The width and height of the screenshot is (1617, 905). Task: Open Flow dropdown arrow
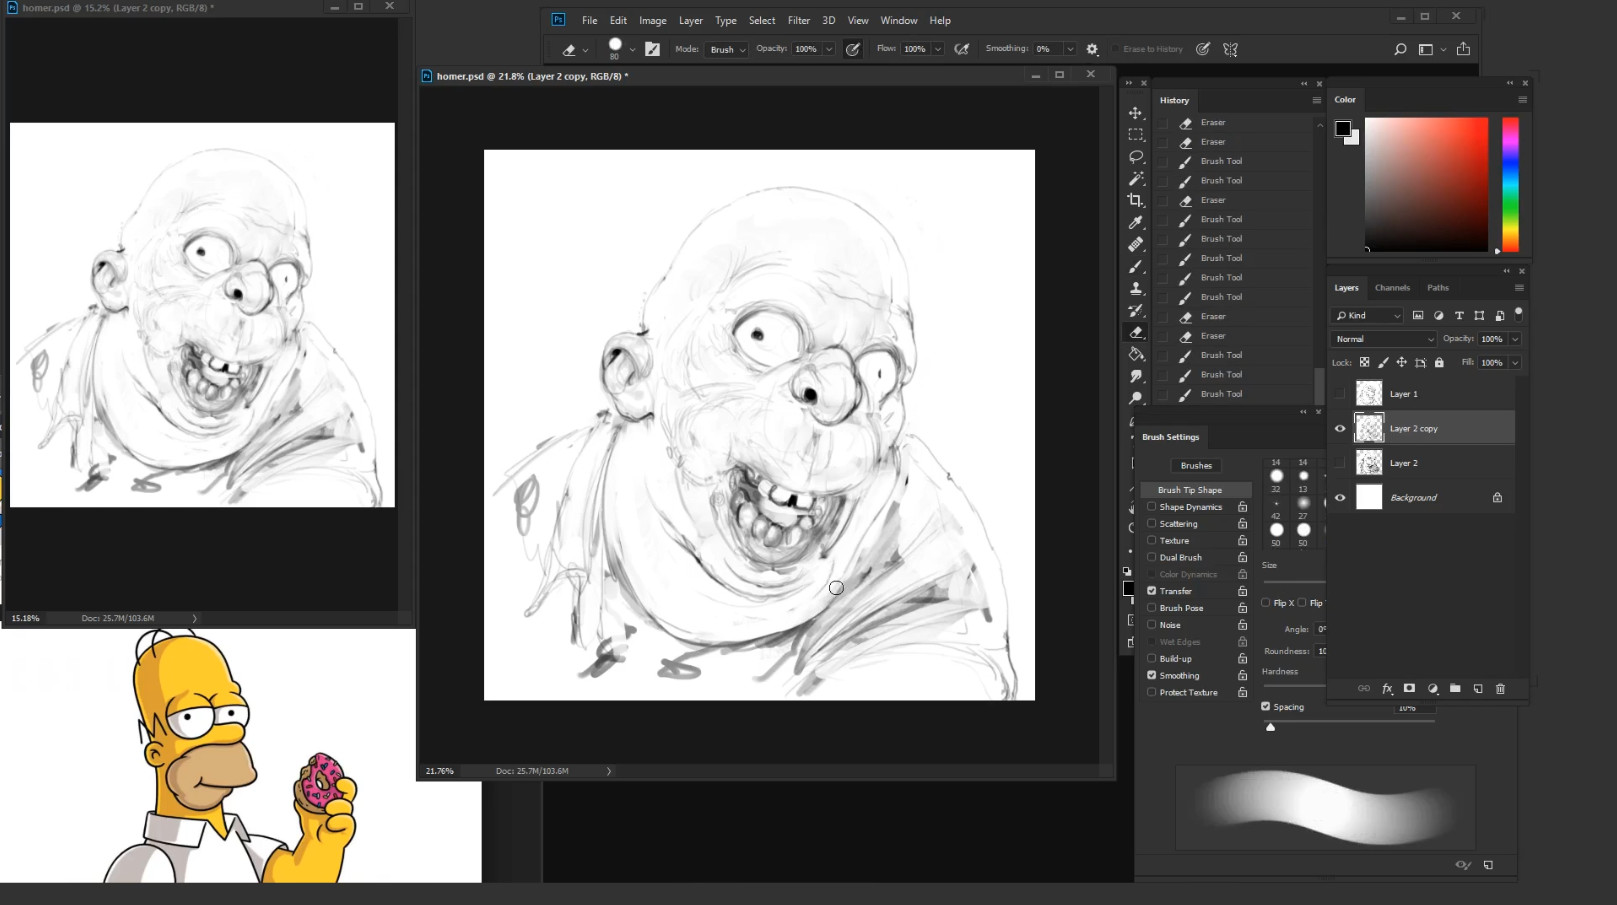(938, 49)
